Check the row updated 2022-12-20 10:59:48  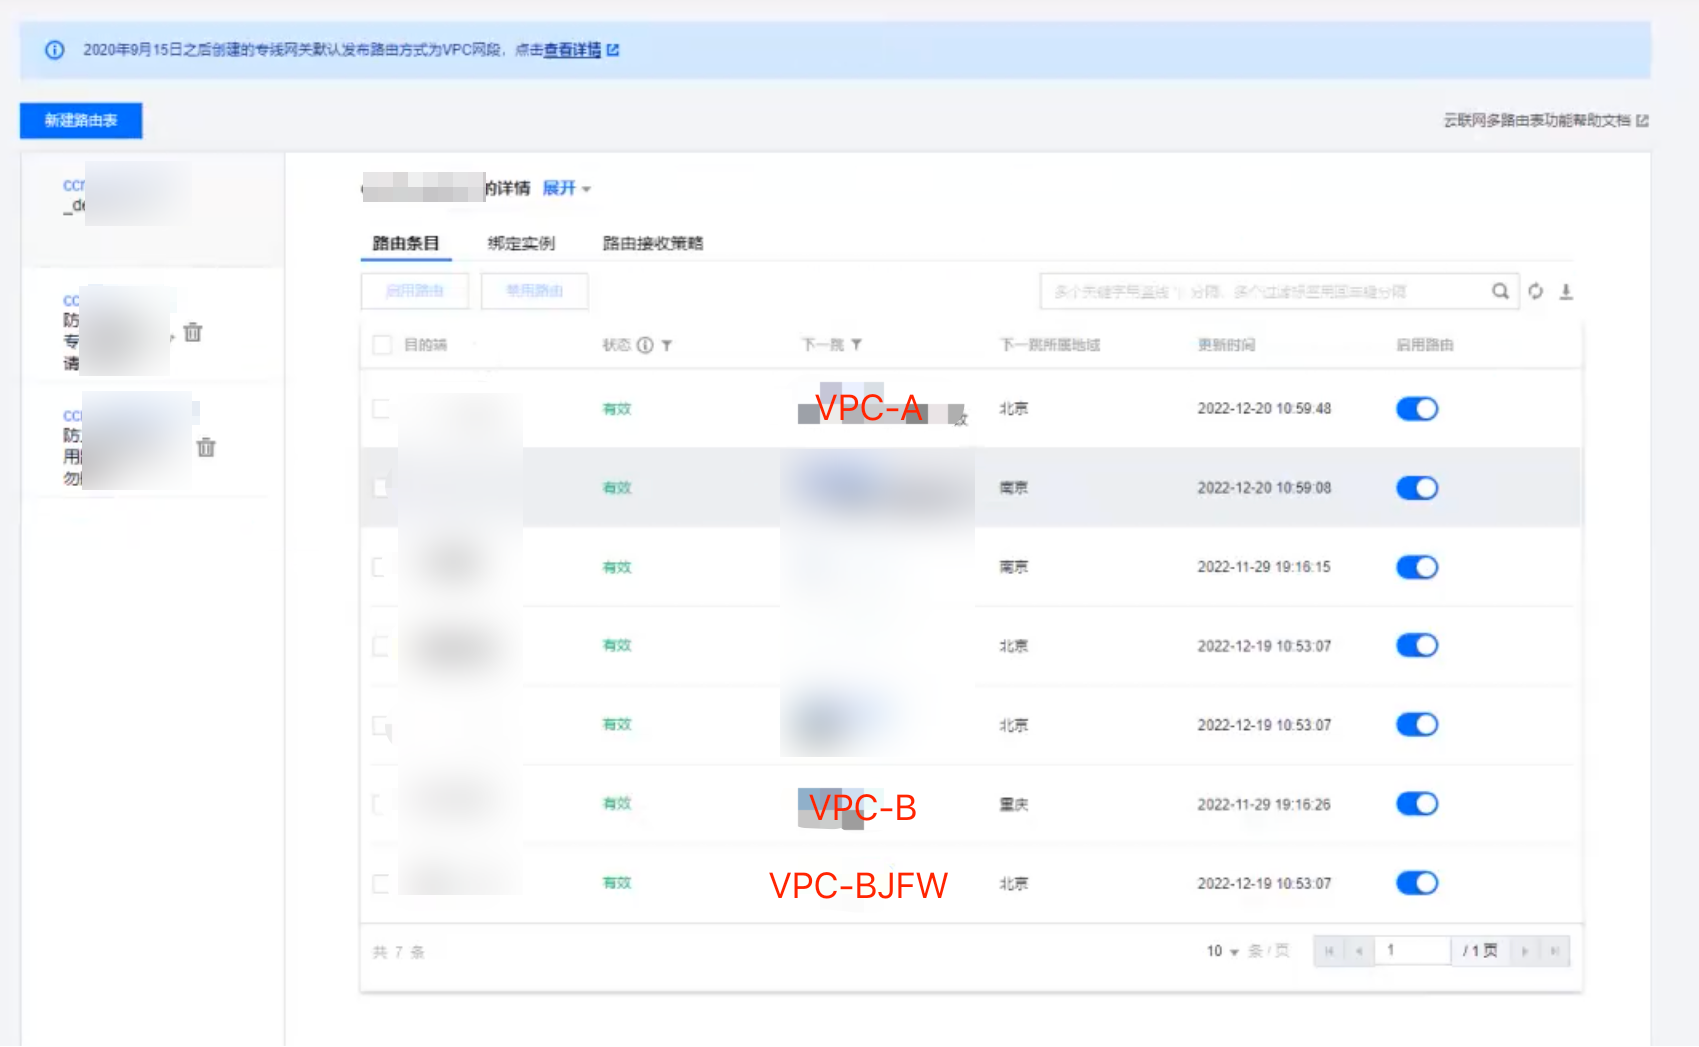tap(381, 409)
